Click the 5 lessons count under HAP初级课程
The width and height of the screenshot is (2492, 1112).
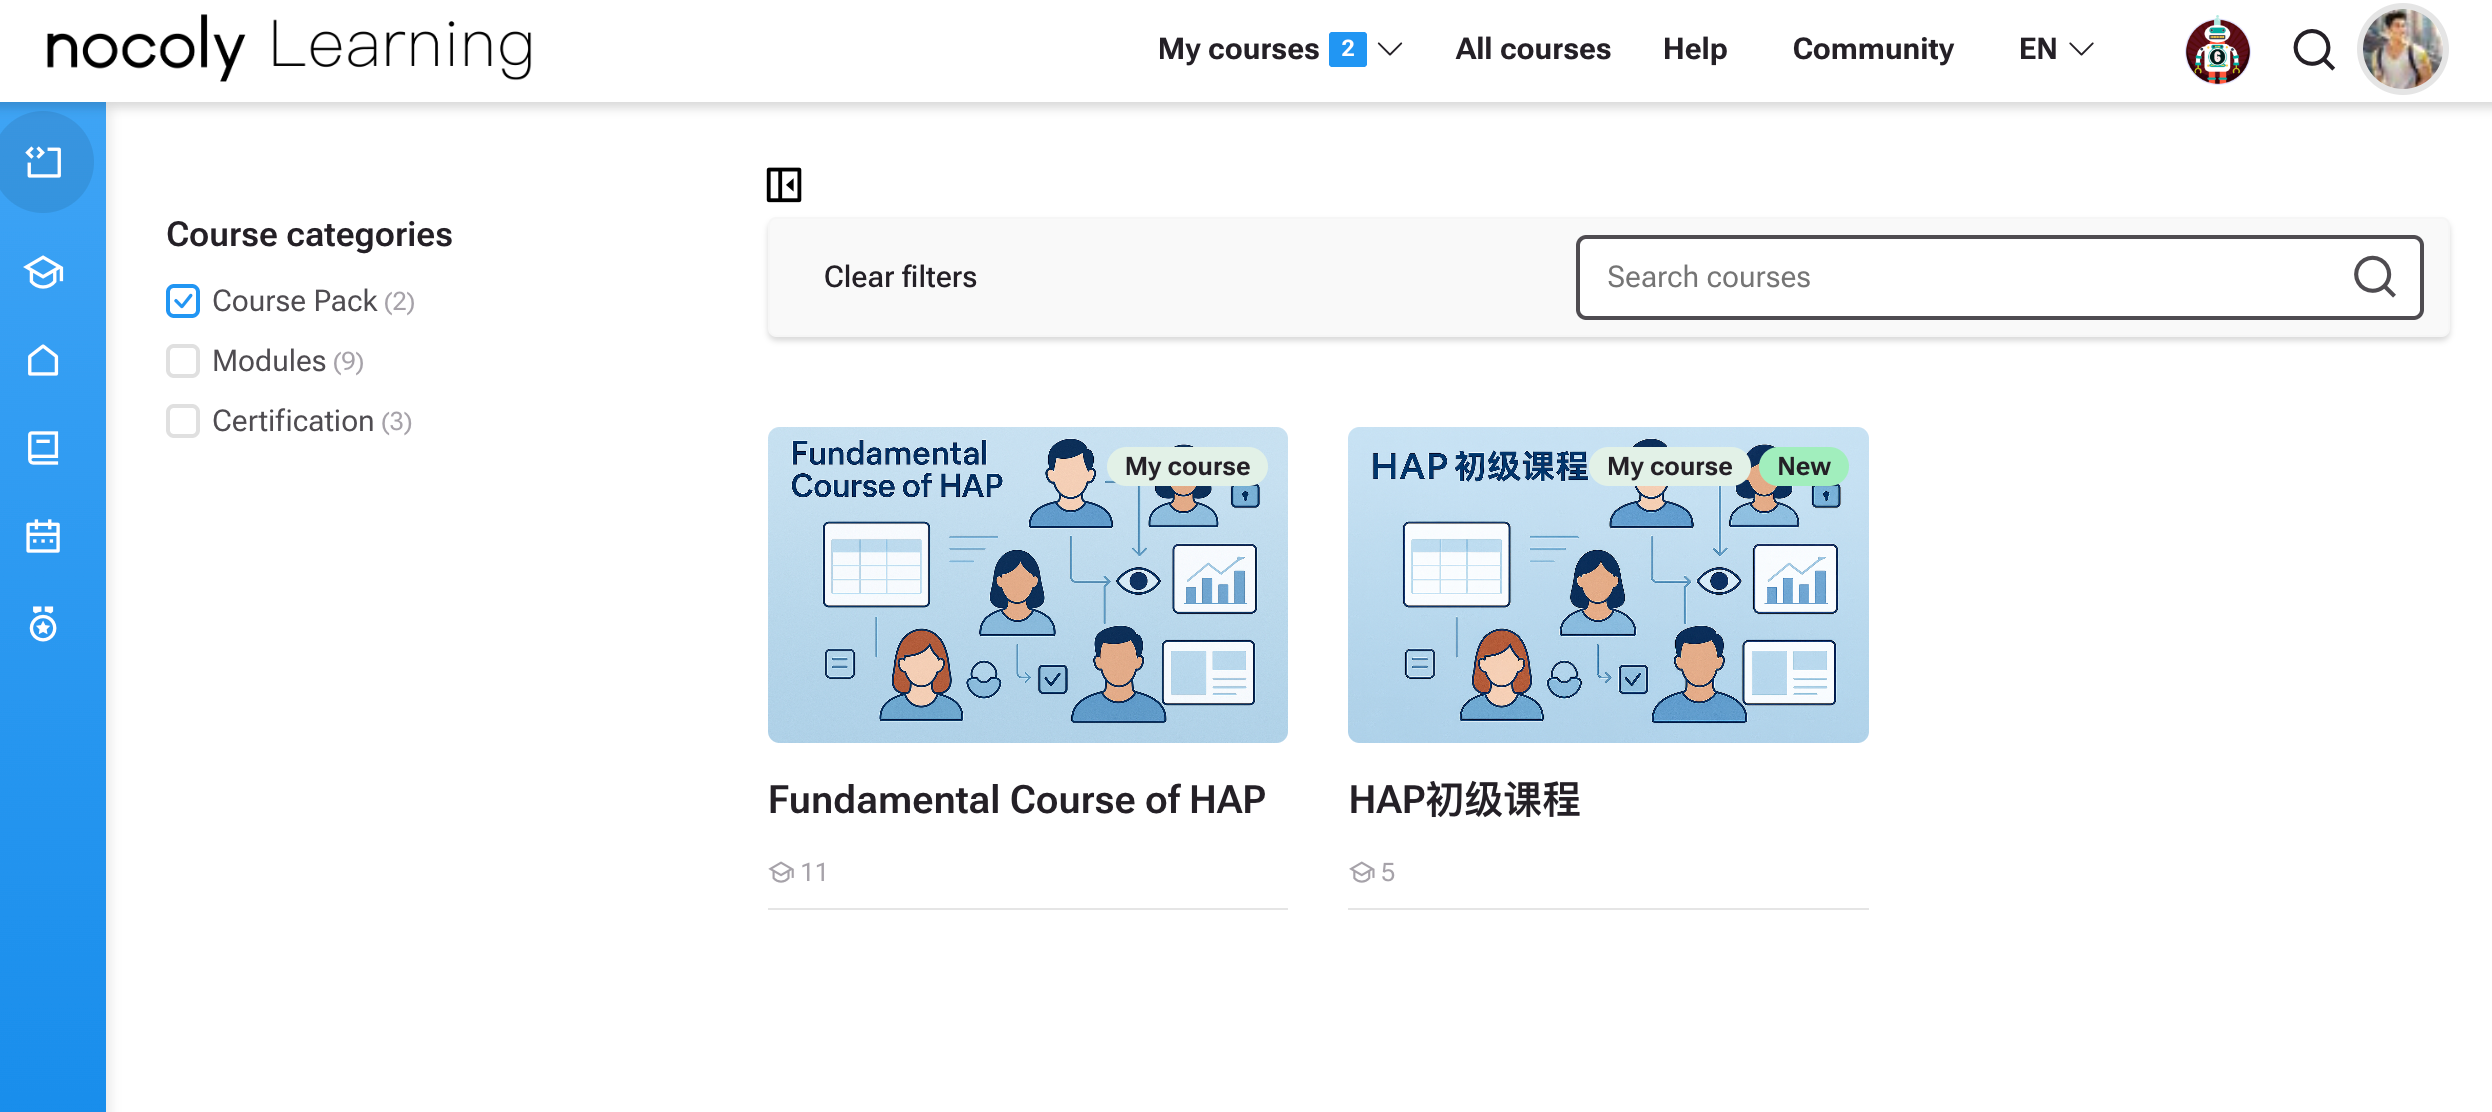point(1372,872)
